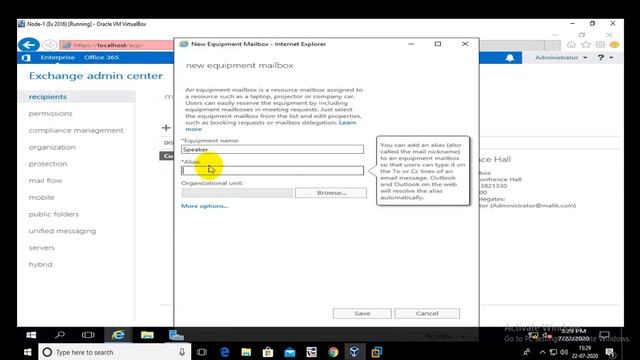
Task: Open public folders section
Action: (x=53, y=214)
